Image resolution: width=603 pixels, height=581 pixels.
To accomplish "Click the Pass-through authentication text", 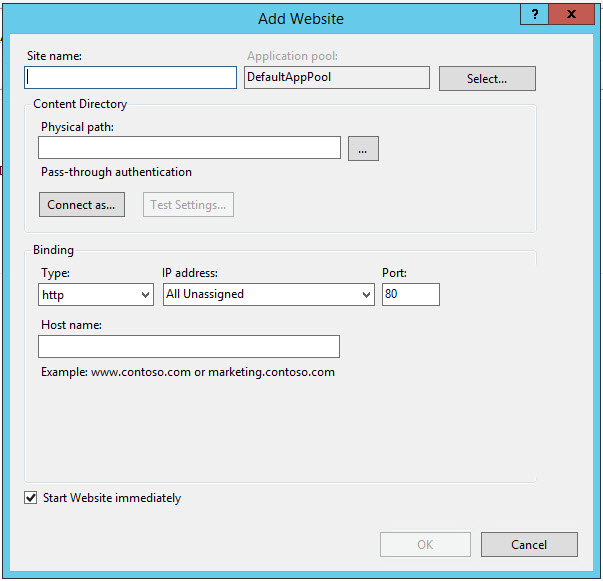I will click(x=116, y=172).
